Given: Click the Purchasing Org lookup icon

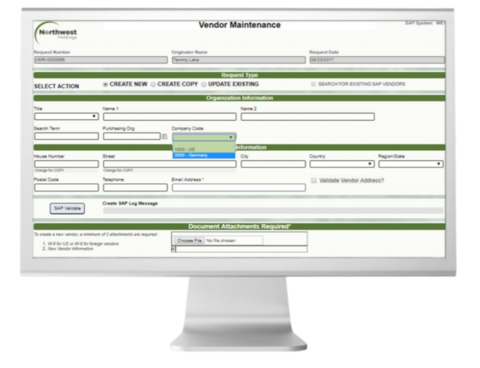Looking at the screenshot, I should point(164,136).
